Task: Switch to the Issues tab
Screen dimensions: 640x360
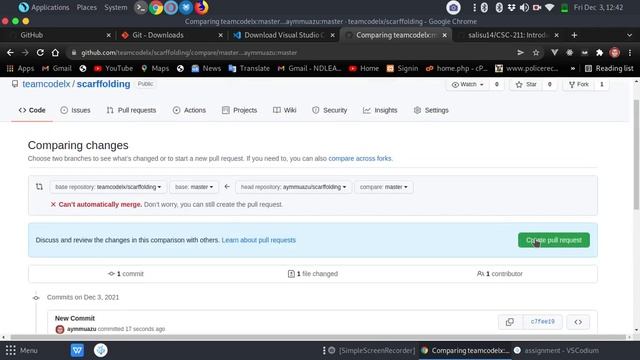Action: [x=76, y=110]
